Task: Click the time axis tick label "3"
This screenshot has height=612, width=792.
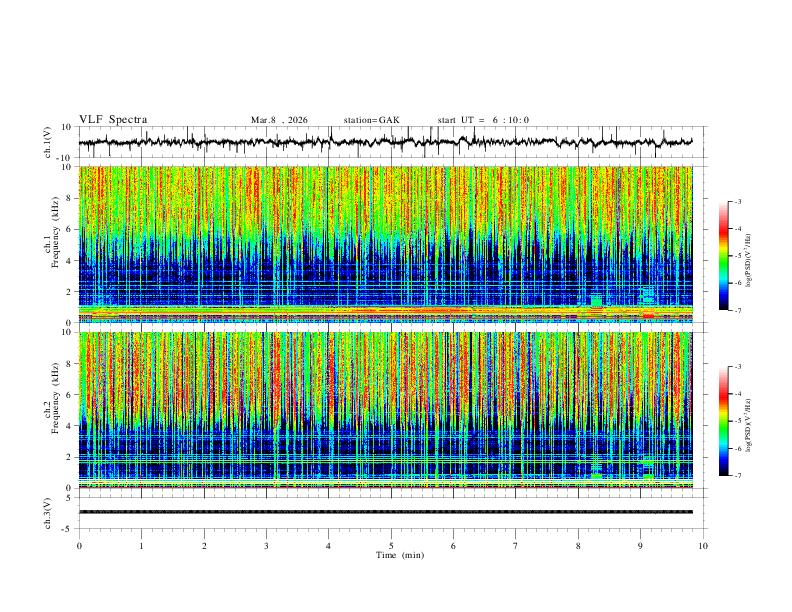Action: pyautogui.click(x=266, y=546)
